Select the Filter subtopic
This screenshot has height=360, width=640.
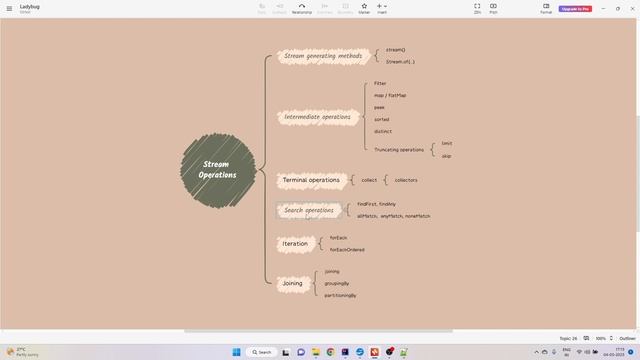point(380,83)
